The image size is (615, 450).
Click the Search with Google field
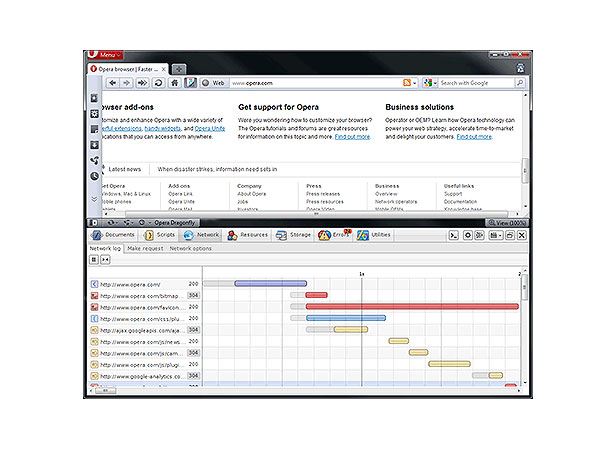click(x=477, y=83)
